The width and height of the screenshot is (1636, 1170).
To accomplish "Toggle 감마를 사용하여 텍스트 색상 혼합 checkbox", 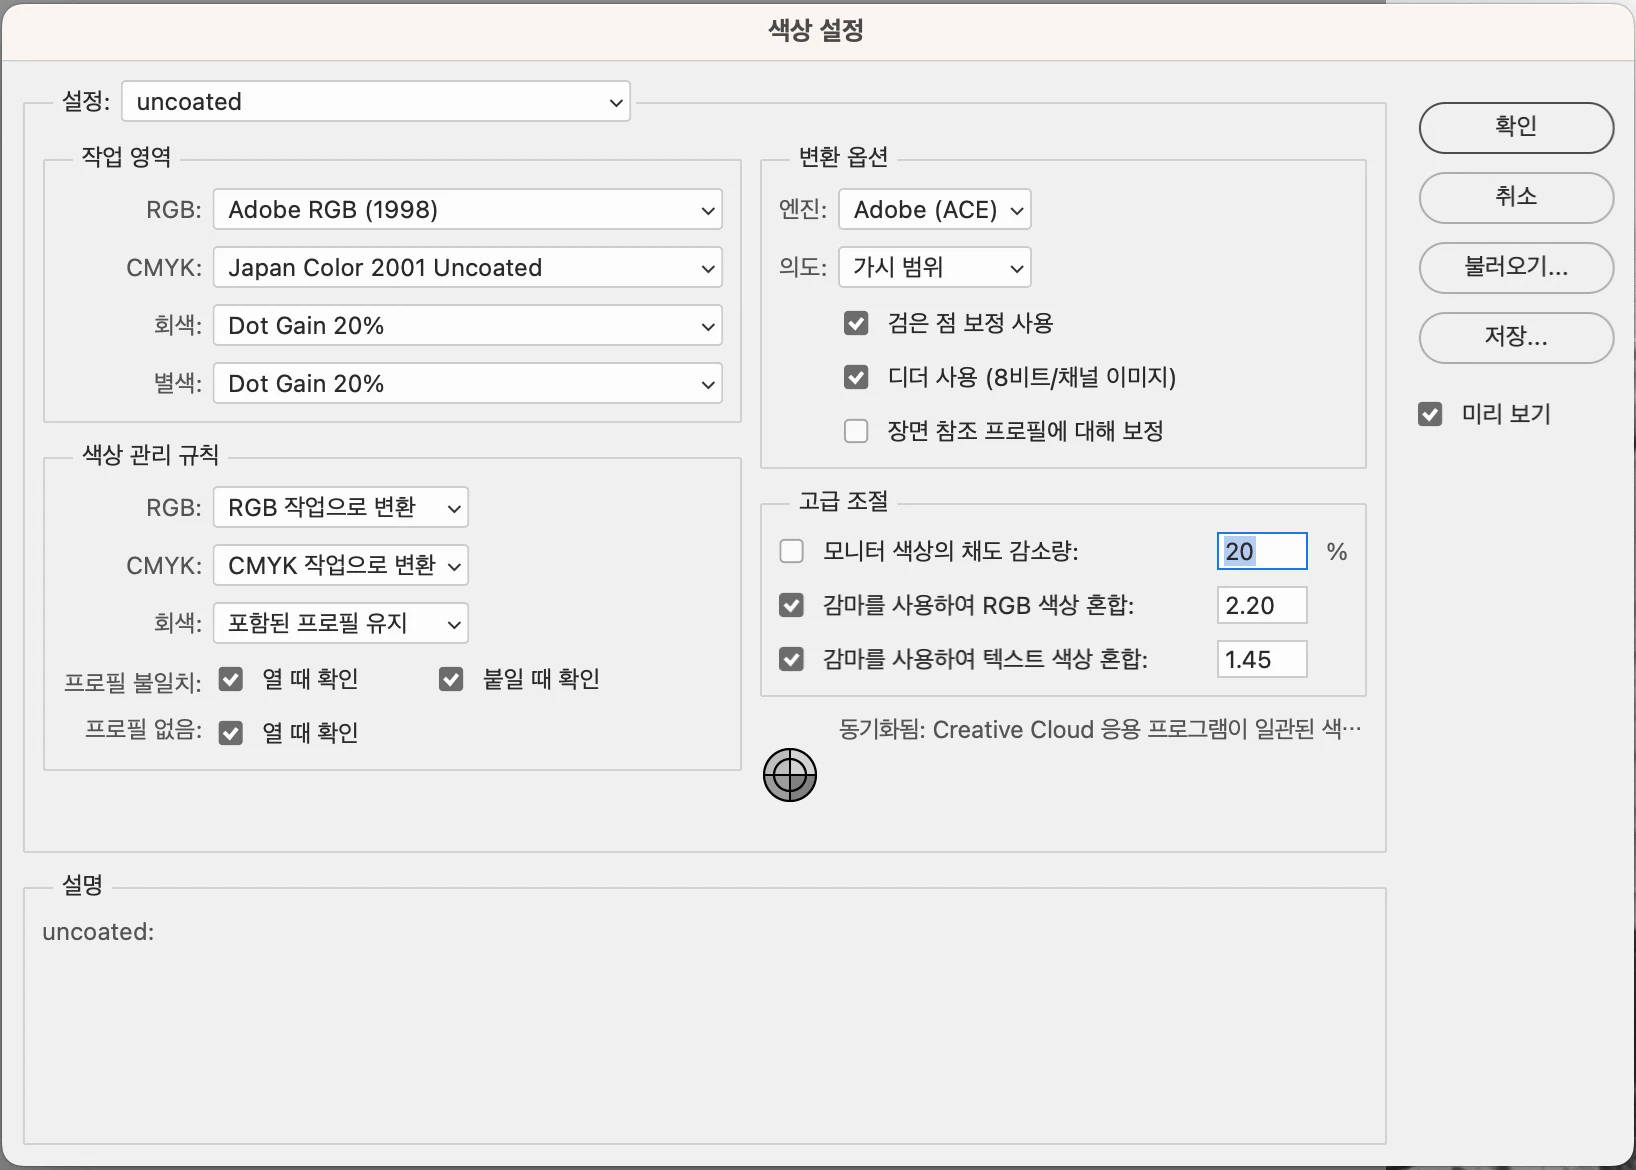I will [x=792, y=659].
